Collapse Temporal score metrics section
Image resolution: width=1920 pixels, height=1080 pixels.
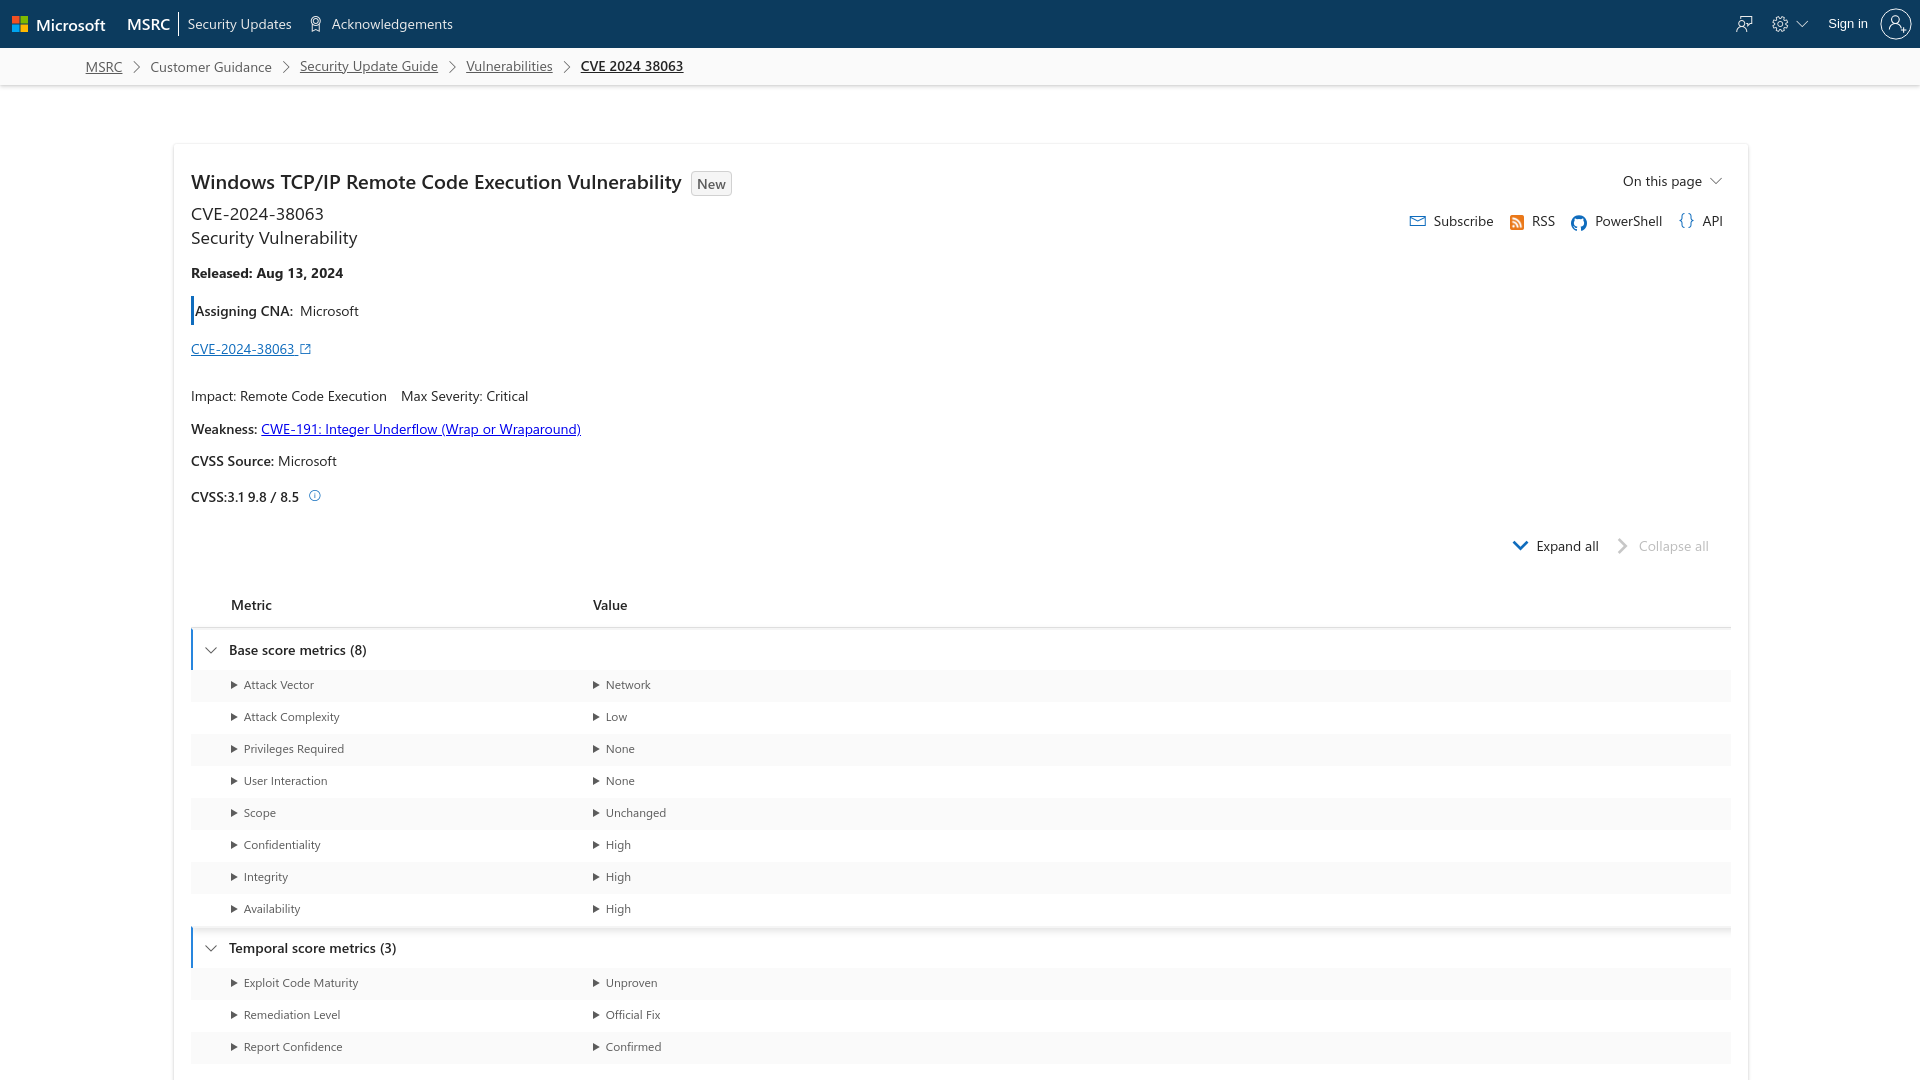pos(211,948)
